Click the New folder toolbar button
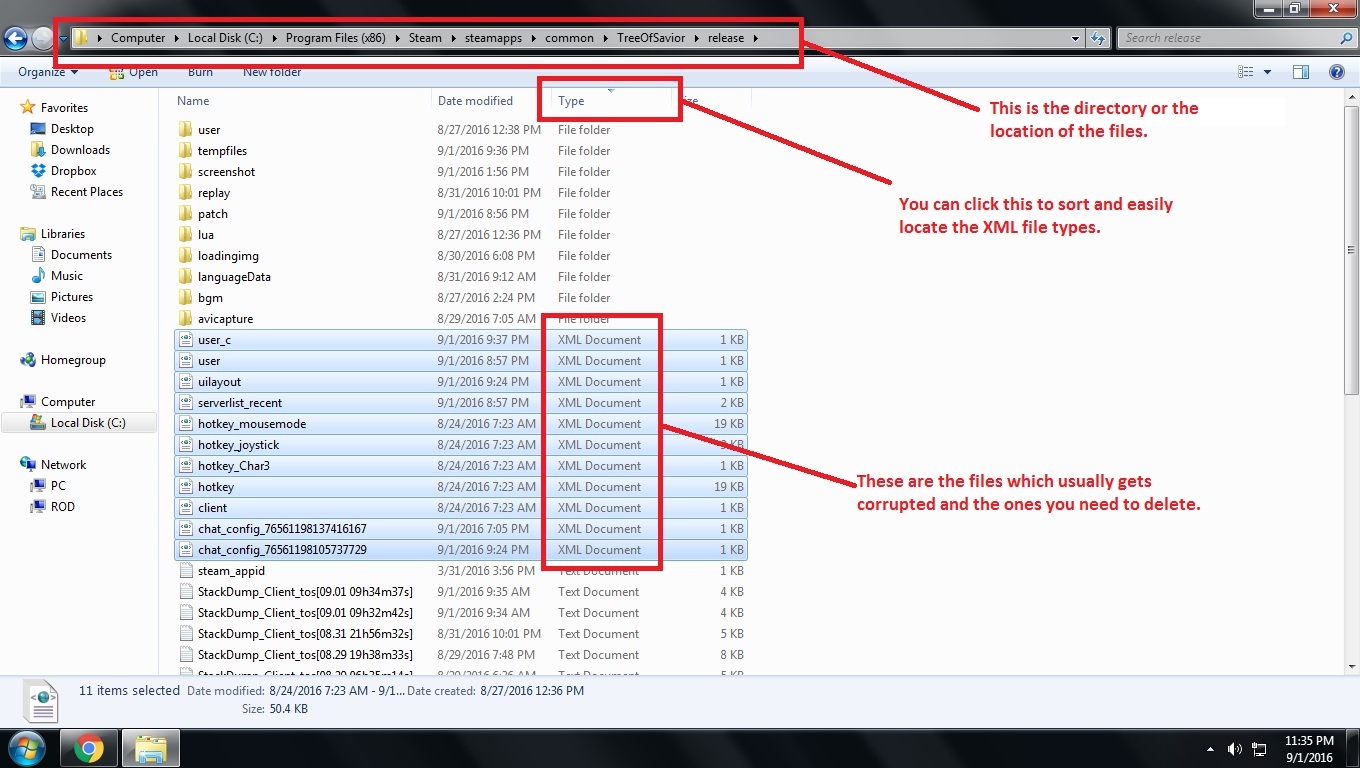 coord(272,72)
